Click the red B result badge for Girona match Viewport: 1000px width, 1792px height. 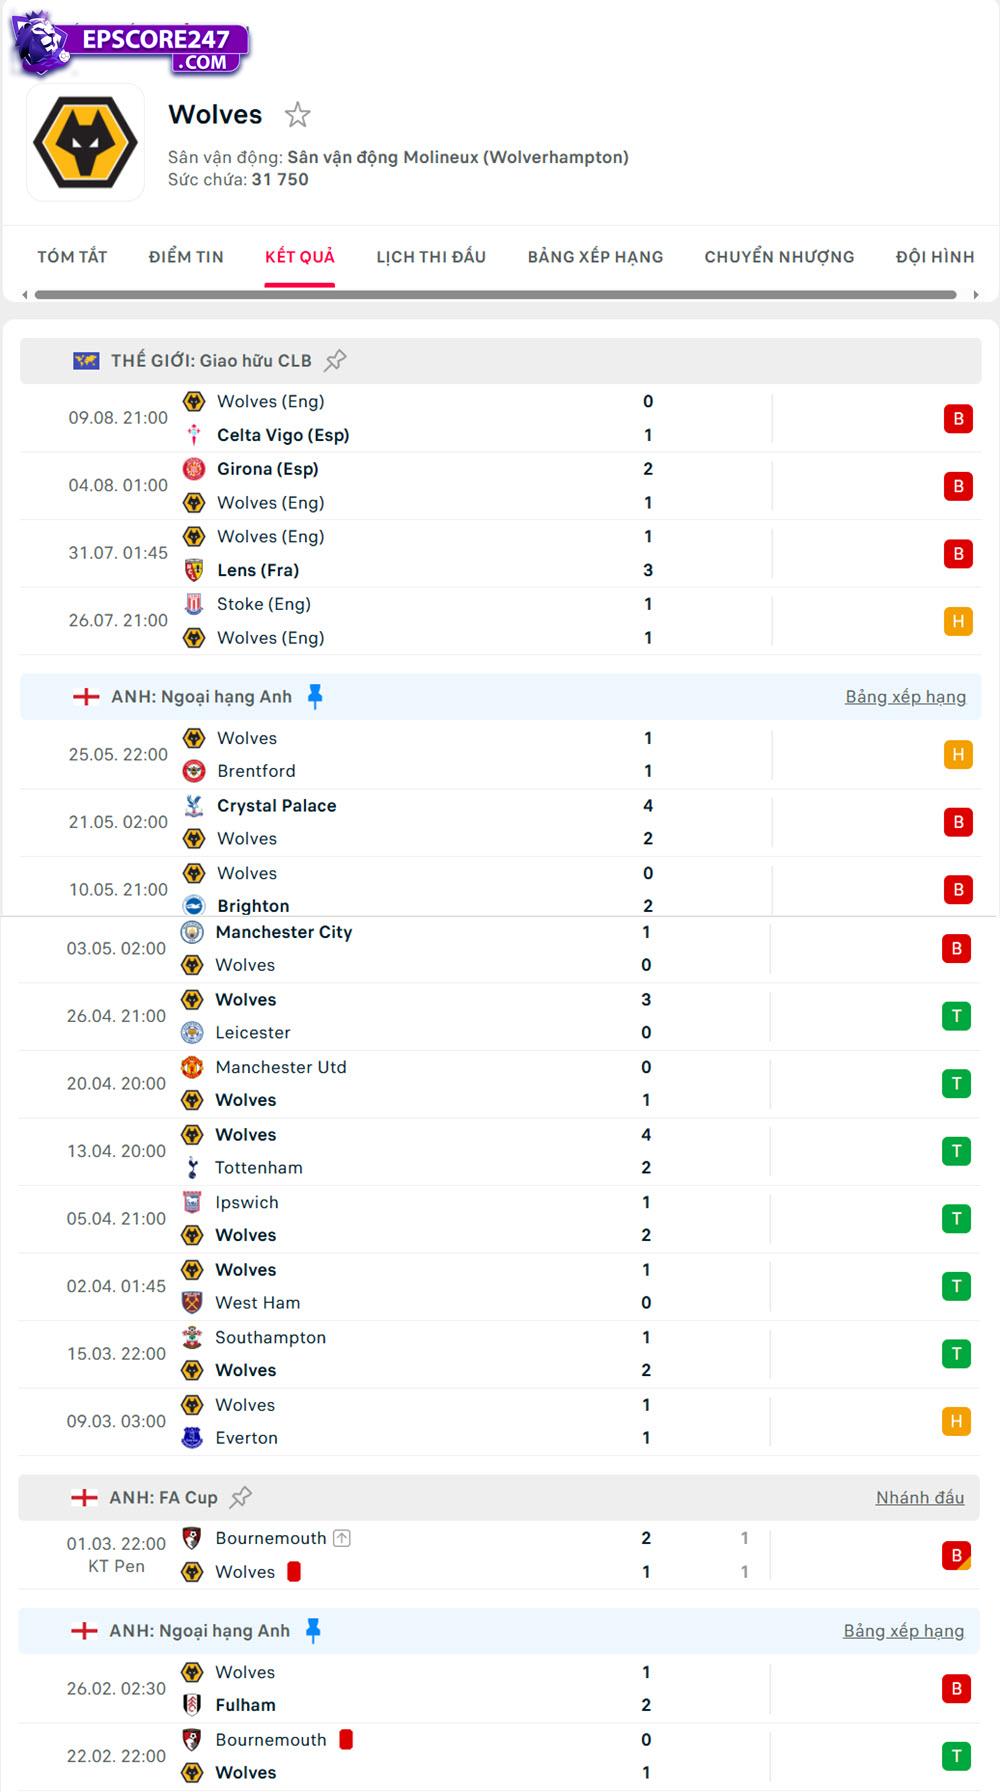coord(958,486)
